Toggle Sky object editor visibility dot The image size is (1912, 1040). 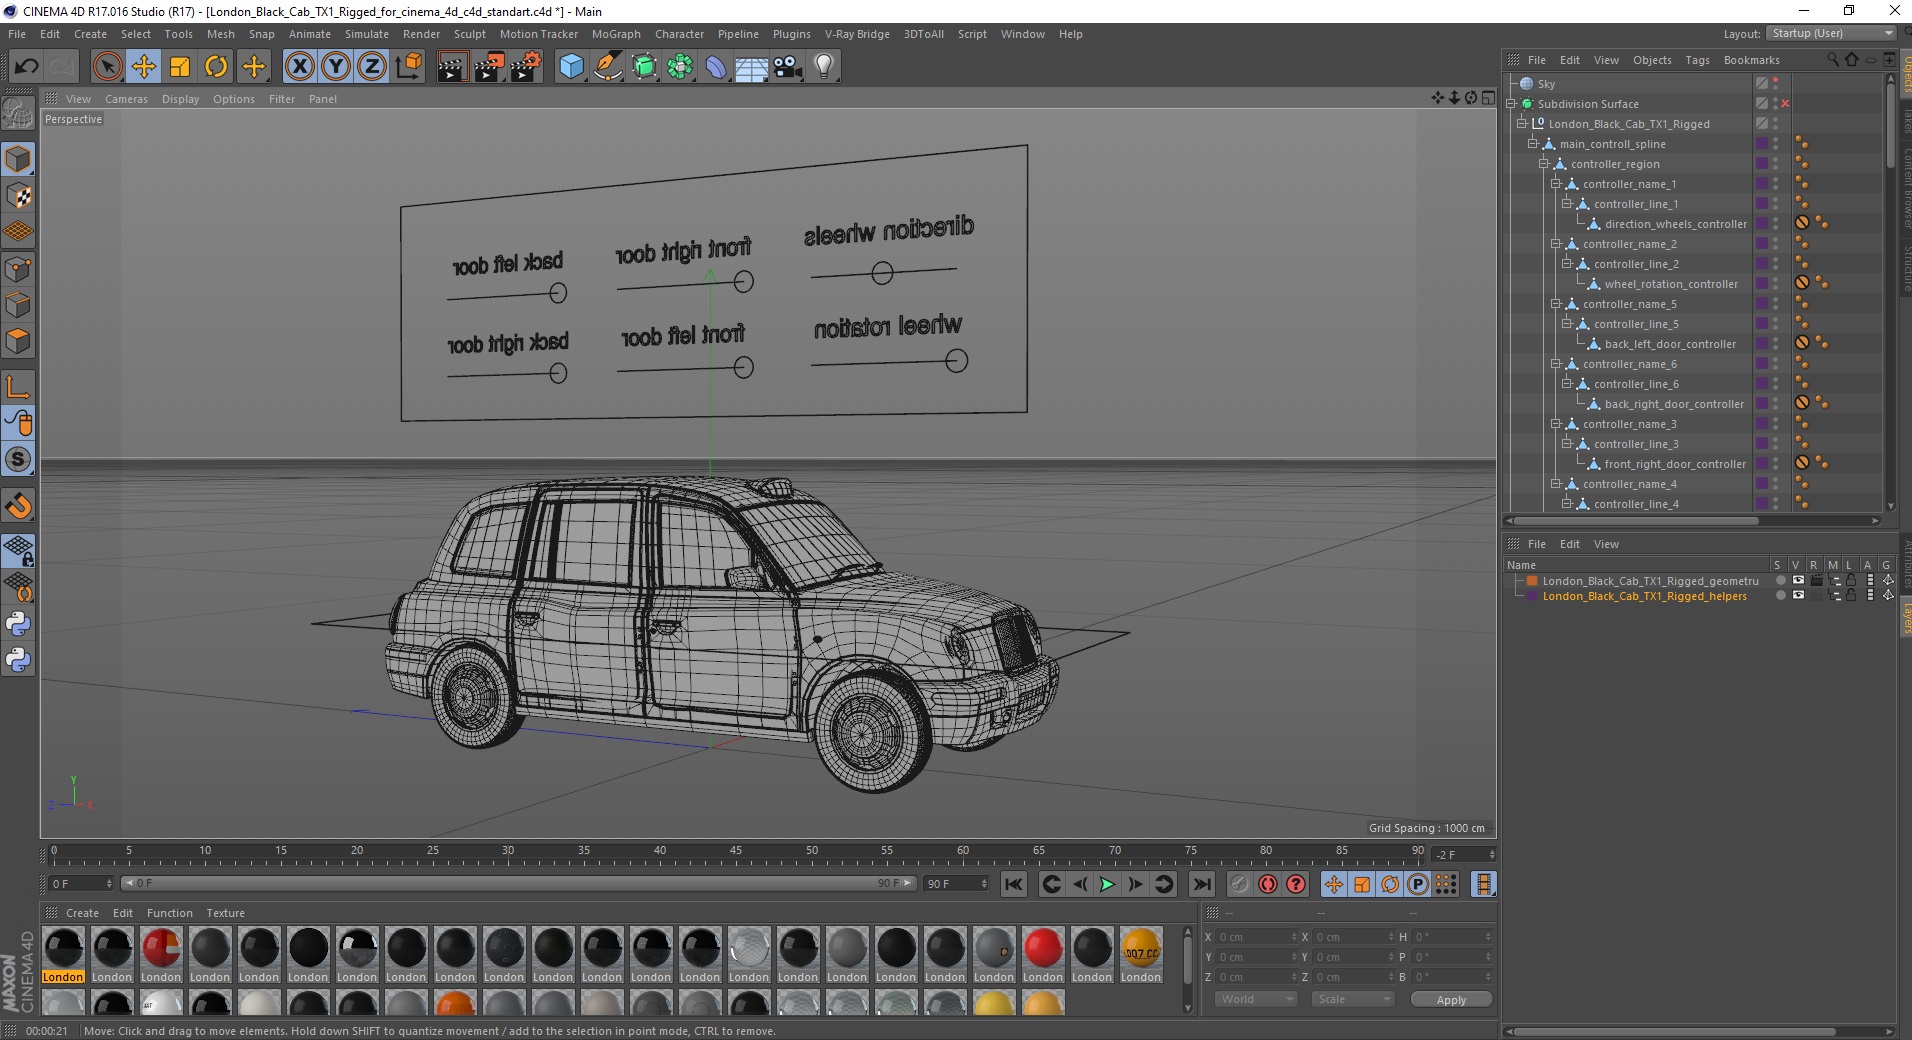[1776, 80]
